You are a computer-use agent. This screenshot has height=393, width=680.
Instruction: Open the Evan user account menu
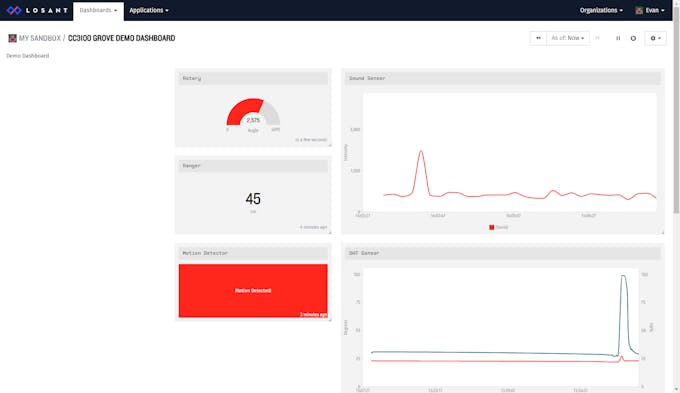(650, 10)
